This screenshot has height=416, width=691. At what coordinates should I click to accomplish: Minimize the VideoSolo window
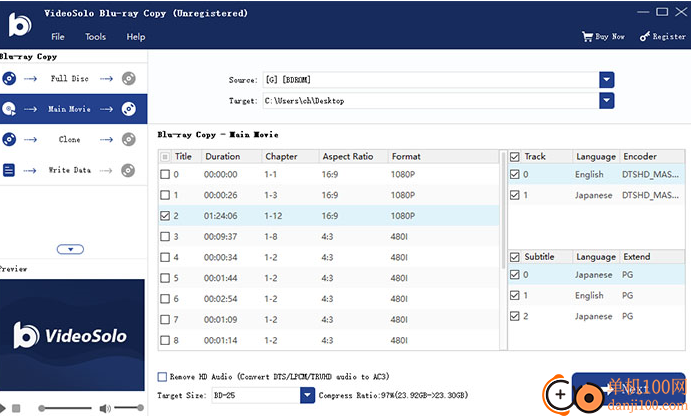tap(643, 12)
